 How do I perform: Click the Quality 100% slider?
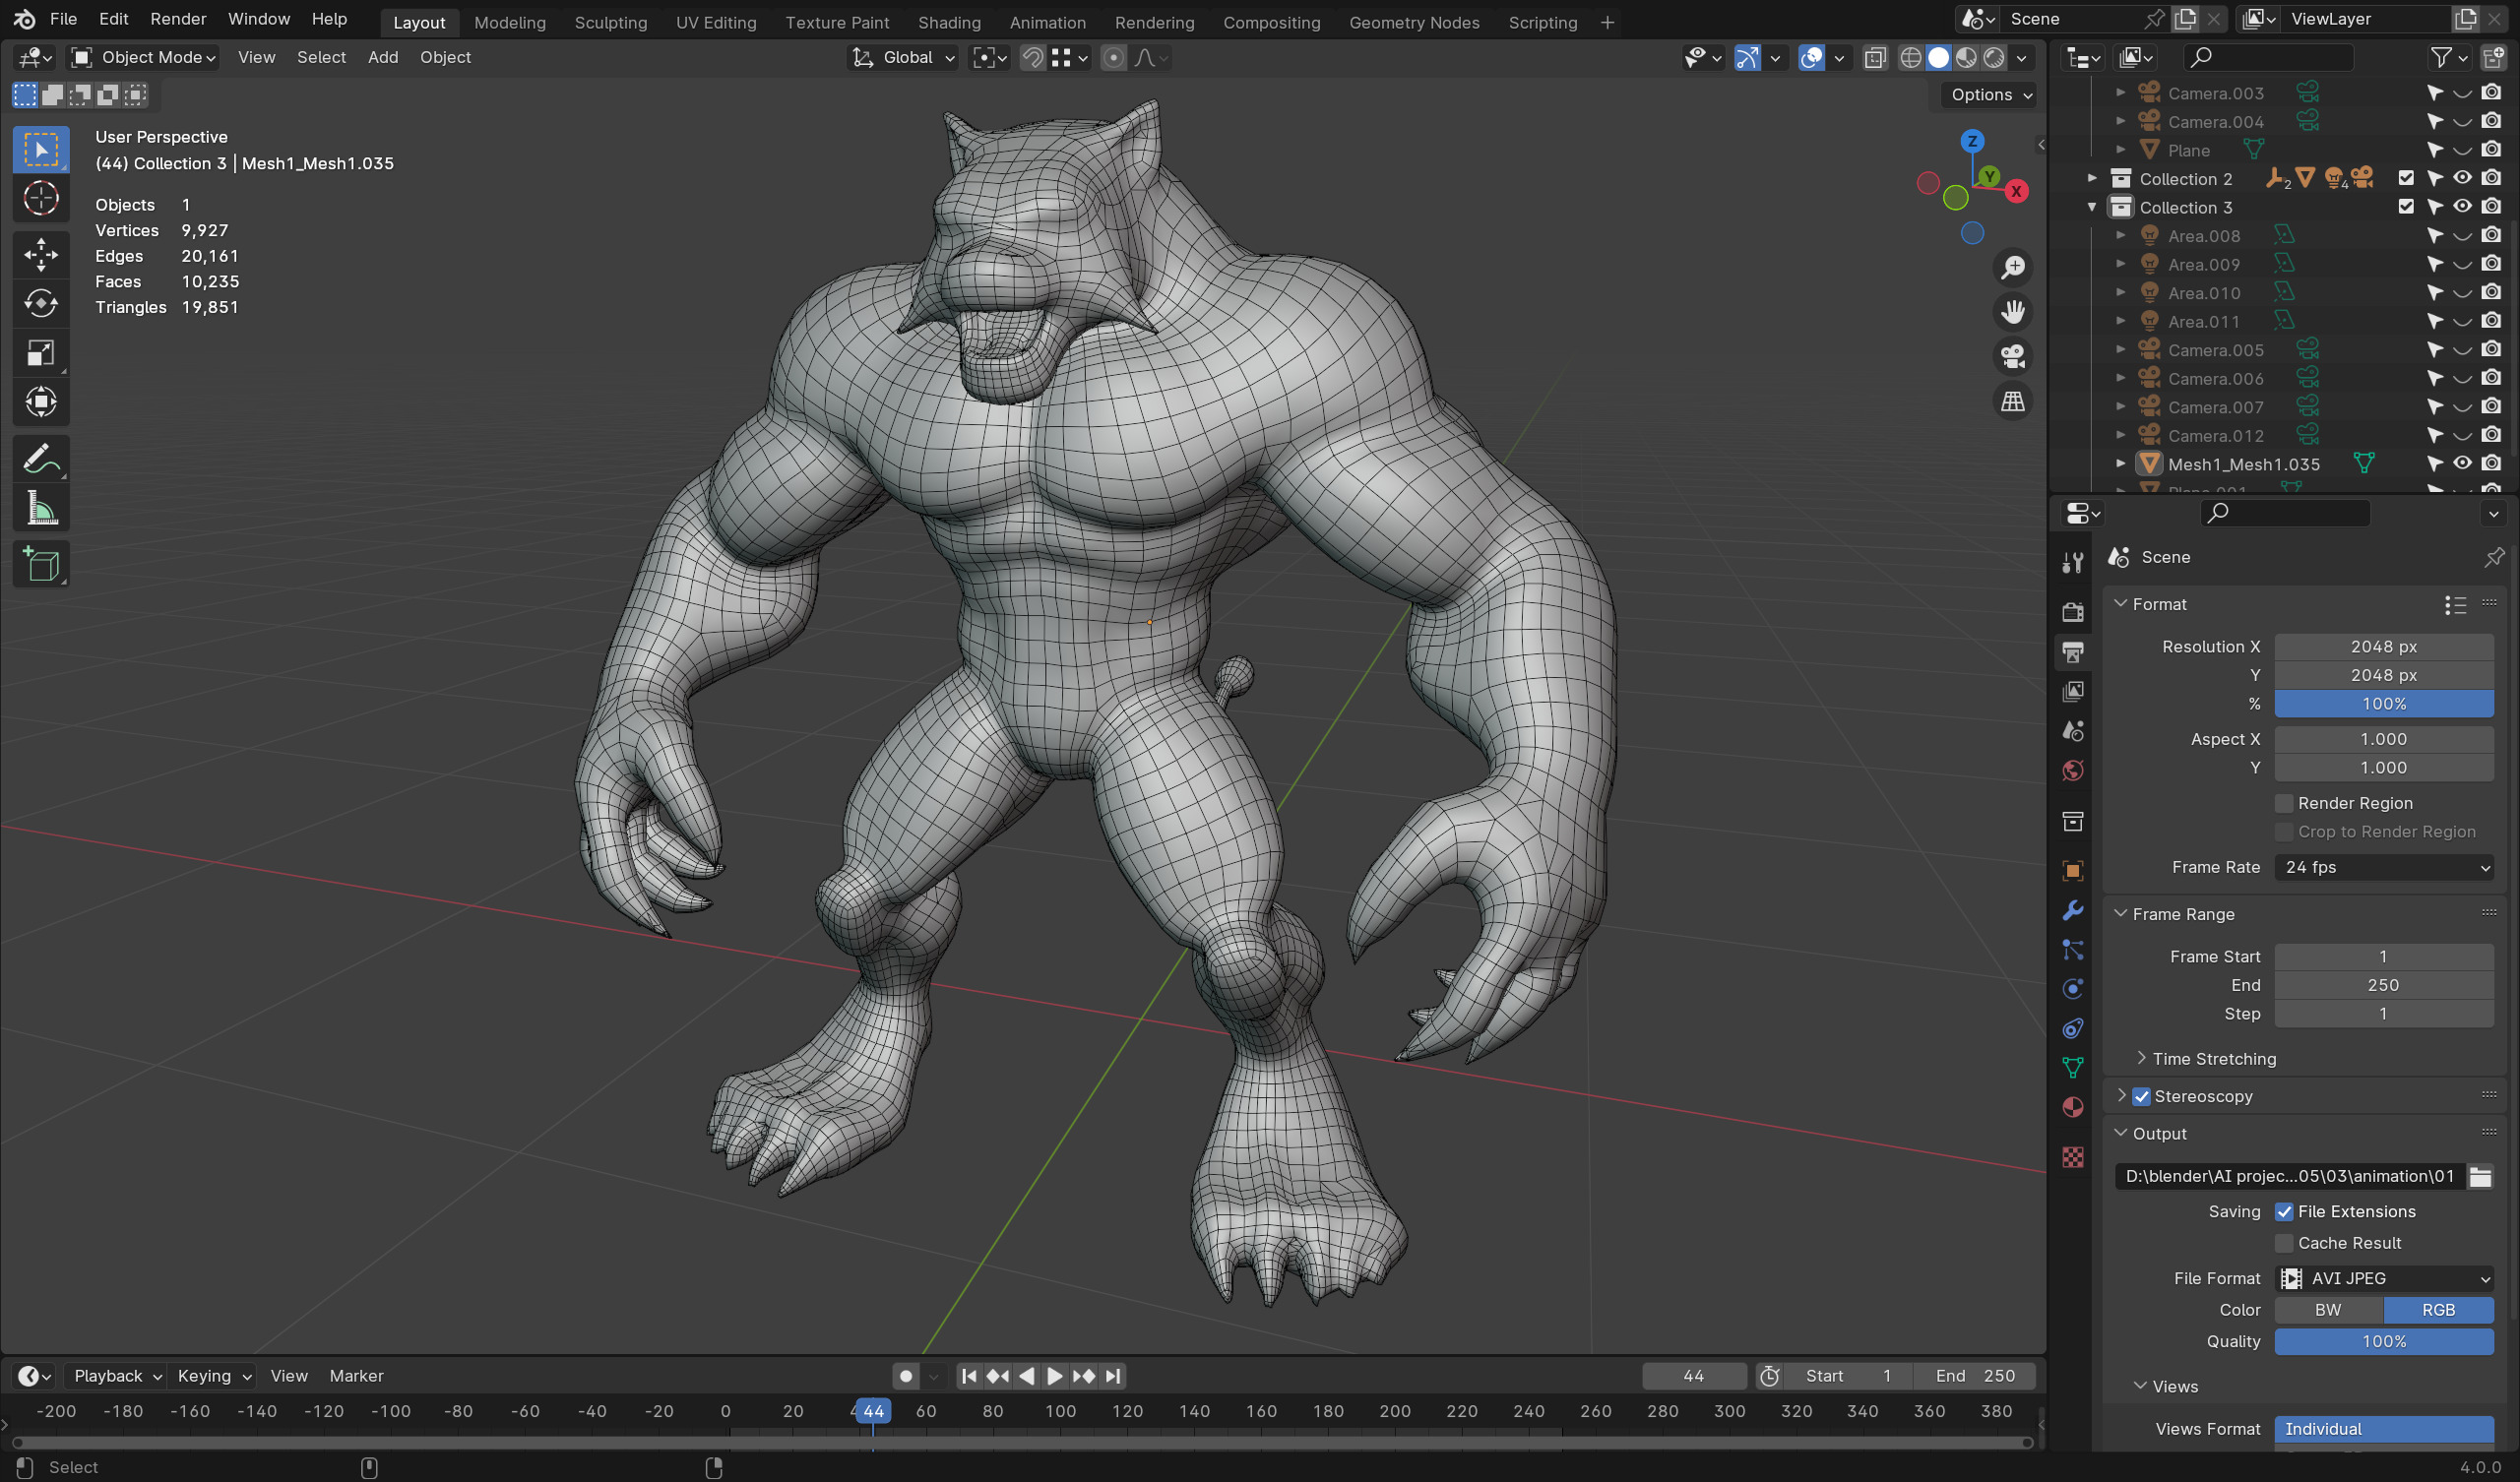tap(2384, 1341)
